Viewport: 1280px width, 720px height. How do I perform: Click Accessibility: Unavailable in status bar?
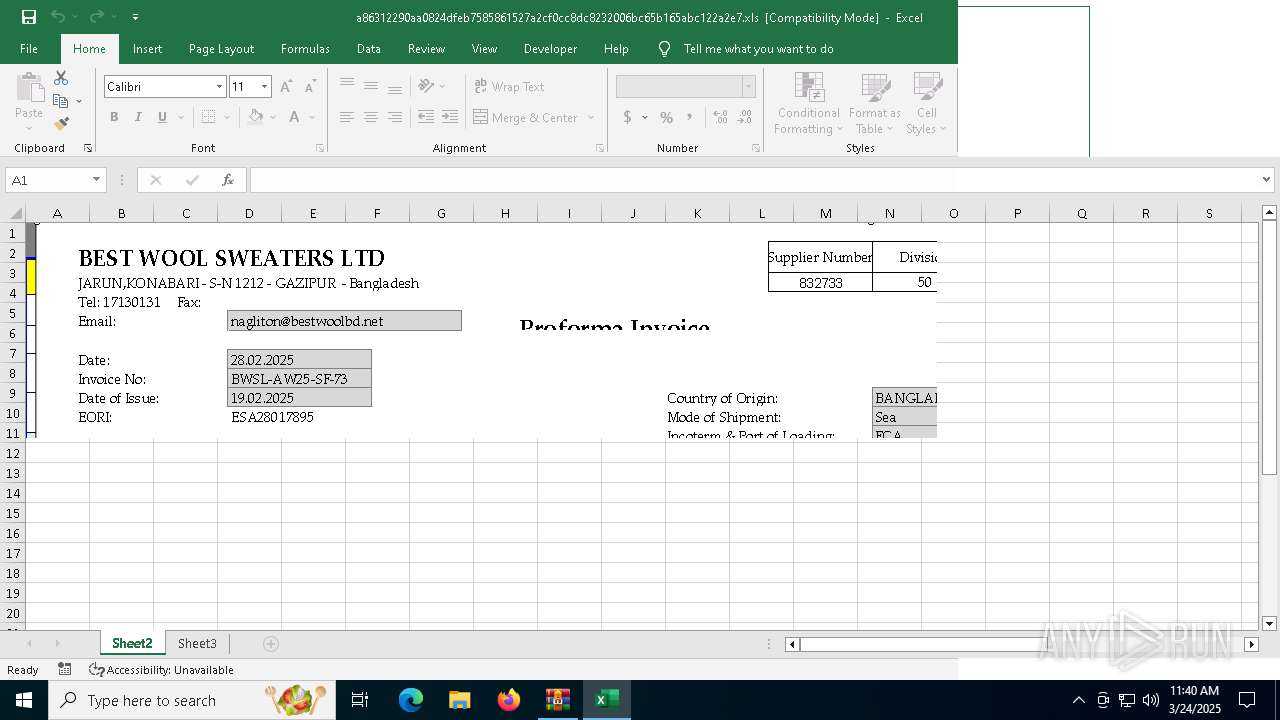coord(162,670)
